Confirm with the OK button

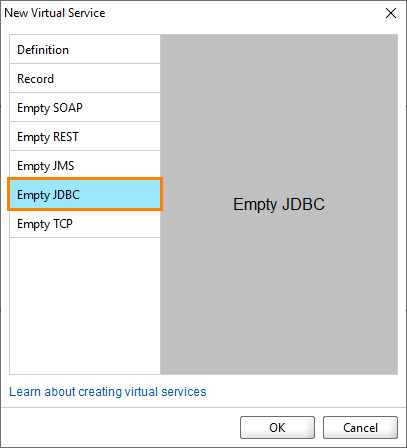click(277, 427)
